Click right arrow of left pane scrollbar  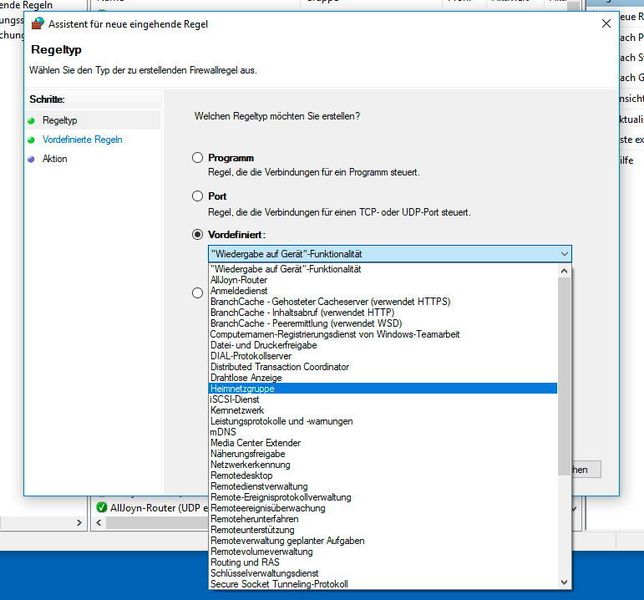click(79, 523)
